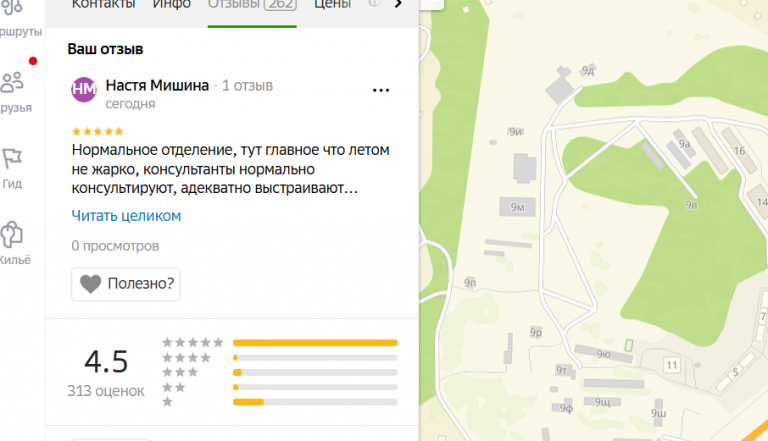
Task: Switch to the Цены tab
Action: [x=332, y=4]
